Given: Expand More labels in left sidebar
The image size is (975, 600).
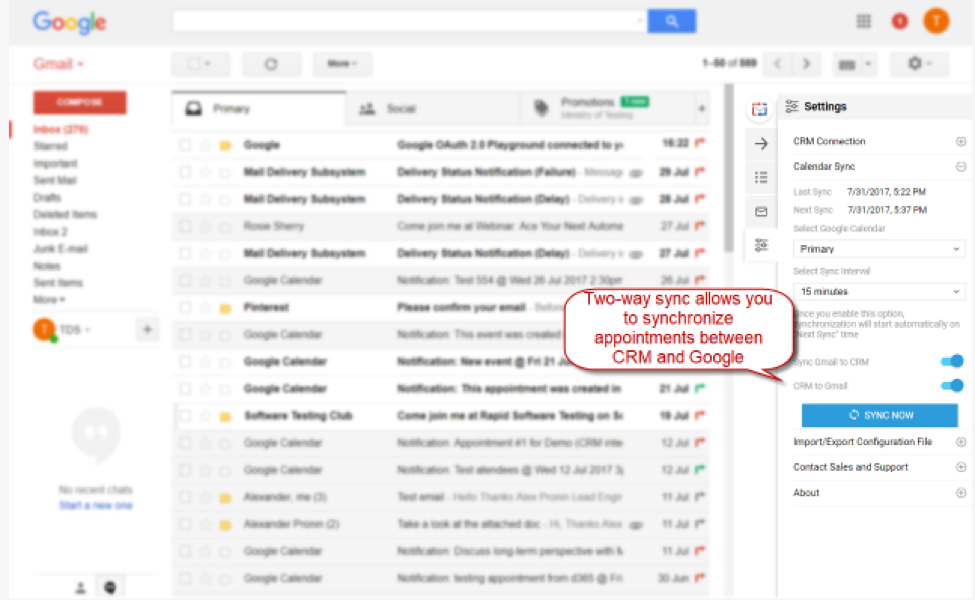Looking at the screenshot, I should pos(49,300).
